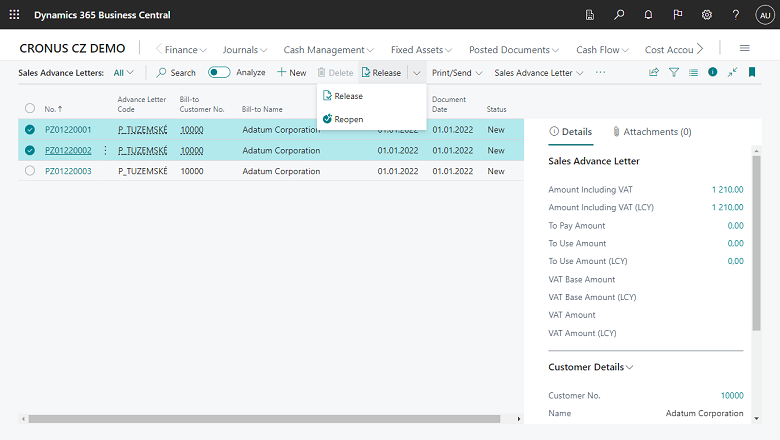Toggle the FactBox information icon
Image resolution: width=780 pixels, height=440 pixels.
(712, 73)
